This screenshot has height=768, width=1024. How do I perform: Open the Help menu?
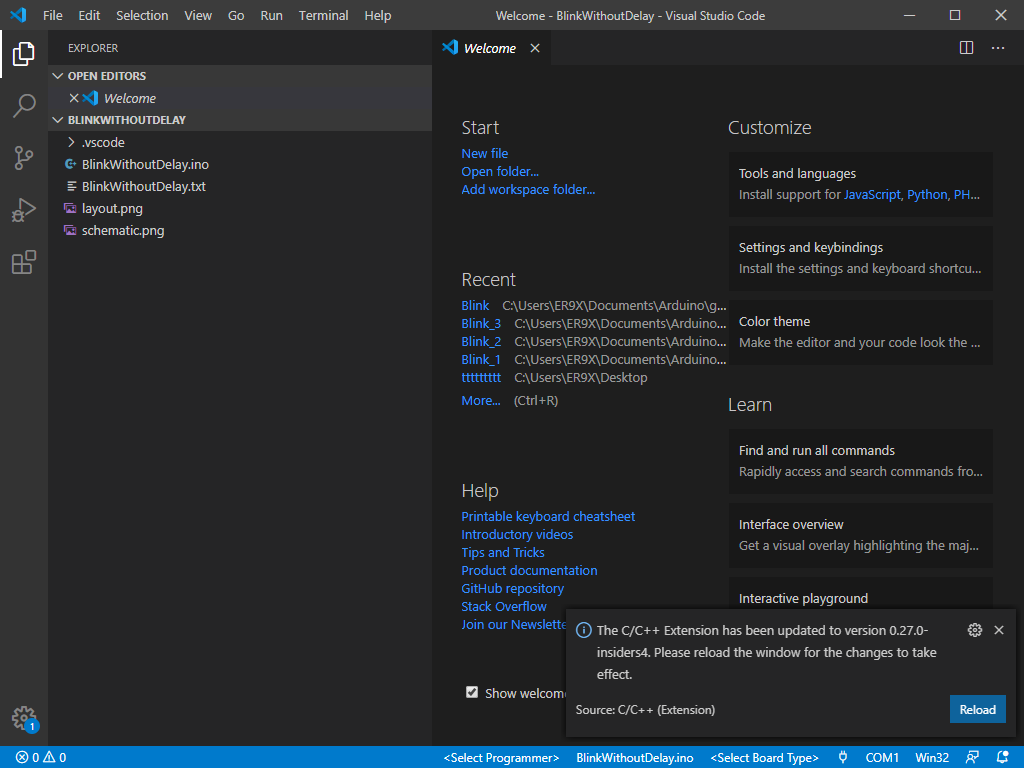coord(377,16)
